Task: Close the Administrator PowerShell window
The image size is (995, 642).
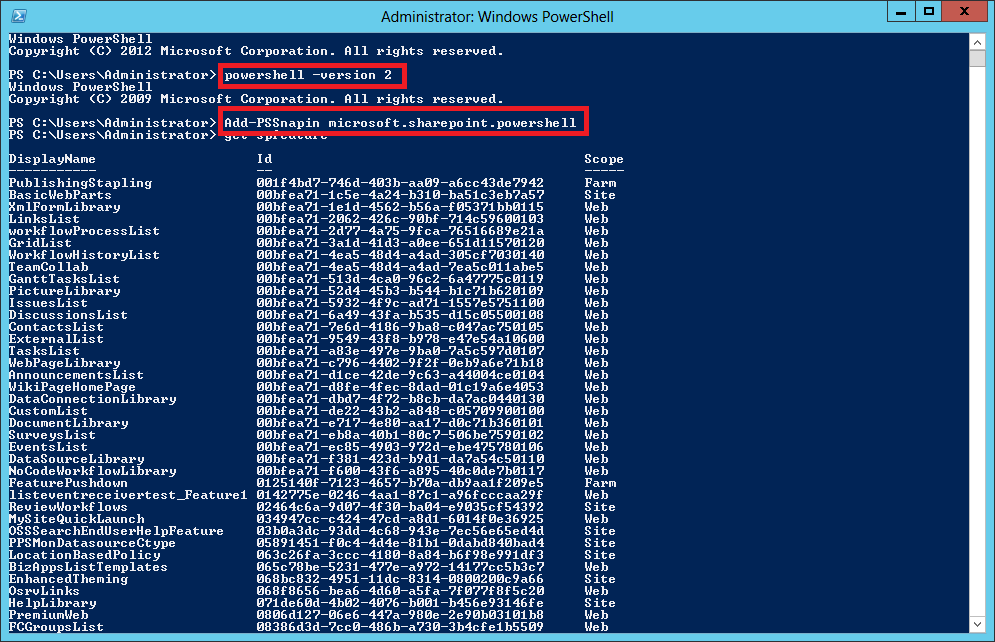Action: pos(965,11)
